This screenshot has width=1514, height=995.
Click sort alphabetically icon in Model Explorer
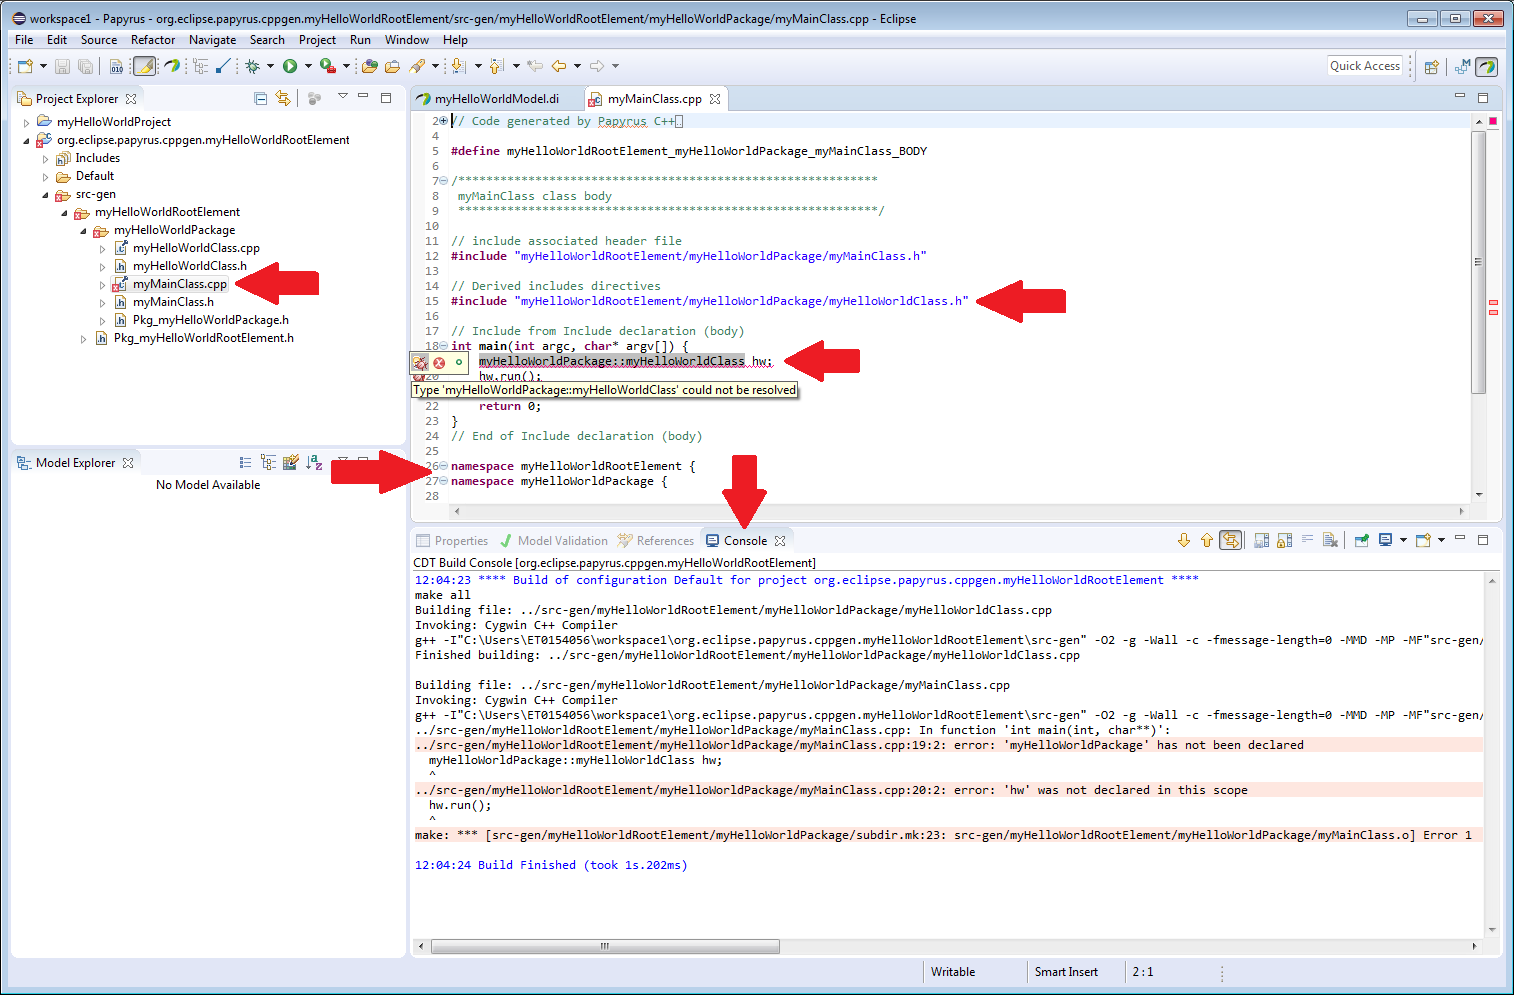click(x=314, y=462)
